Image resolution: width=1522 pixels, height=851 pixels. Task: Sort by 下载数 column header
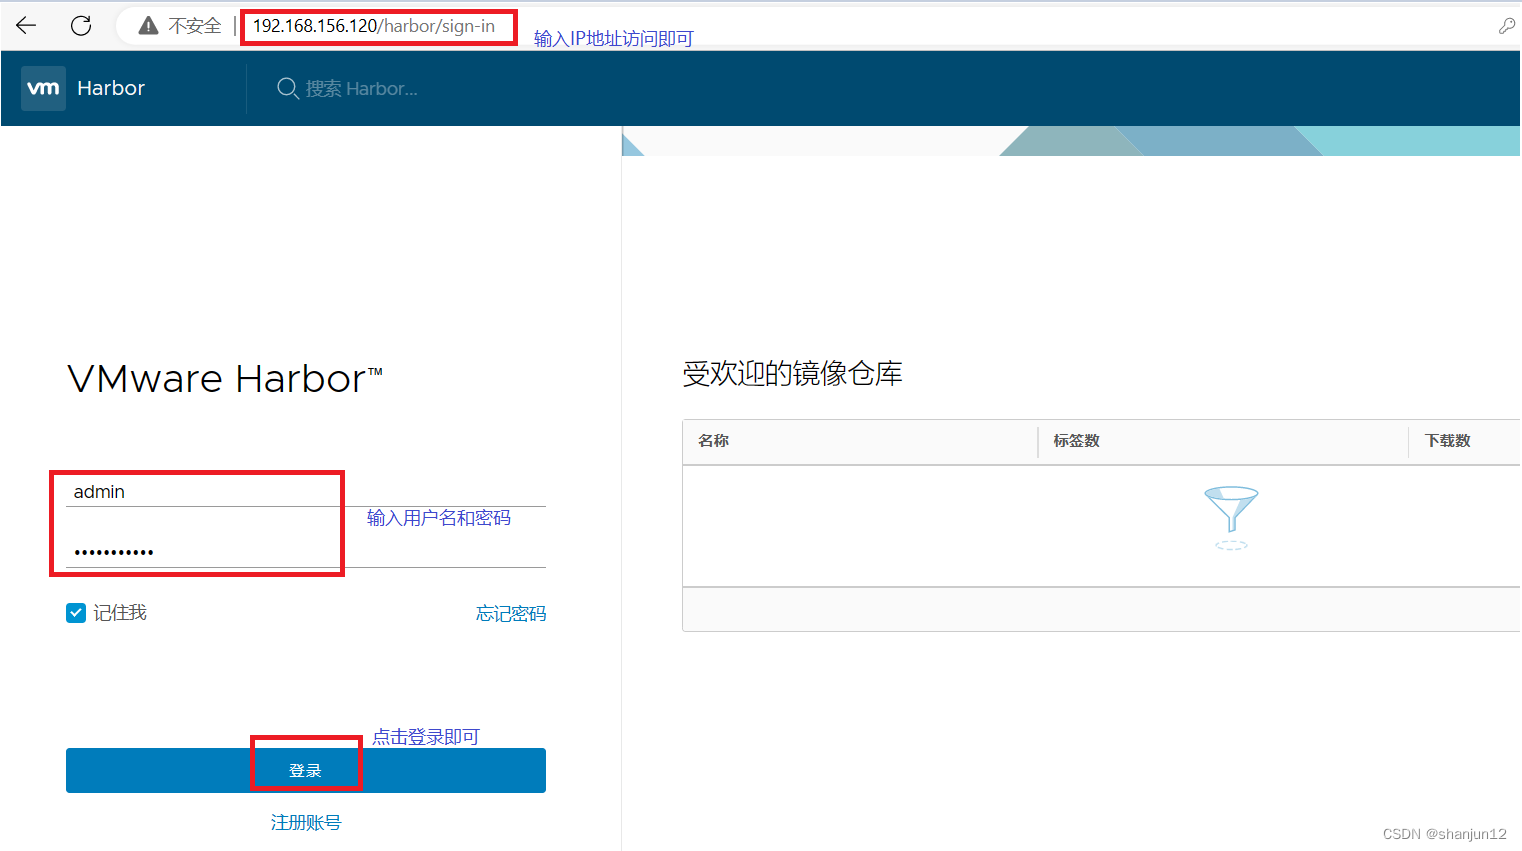1447,440
